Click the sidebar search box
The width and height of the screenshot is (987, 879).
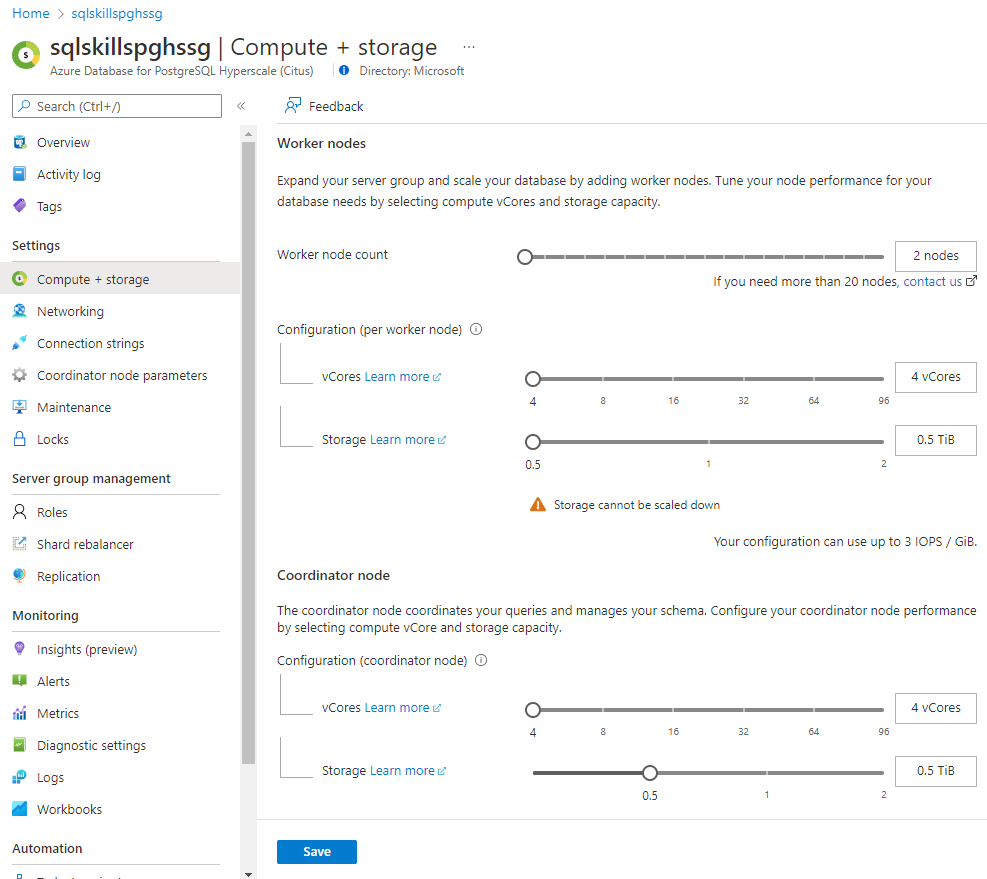click(117, 106)
